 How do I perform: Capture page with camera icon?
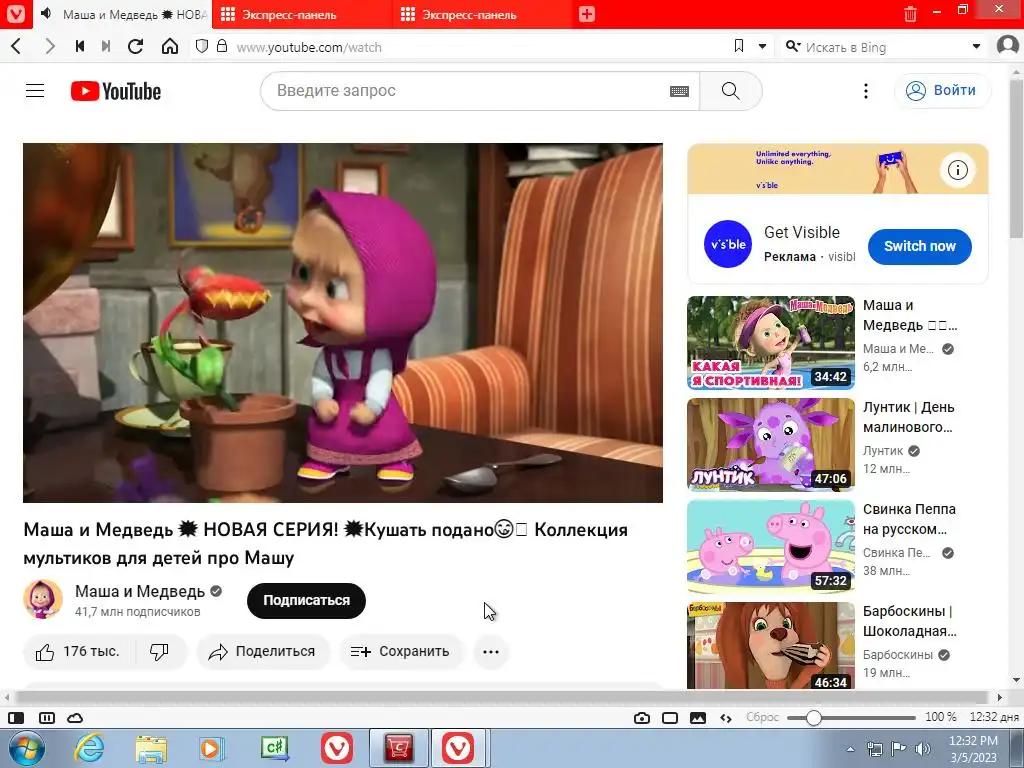pyautogui.click(x=642, y=718)
